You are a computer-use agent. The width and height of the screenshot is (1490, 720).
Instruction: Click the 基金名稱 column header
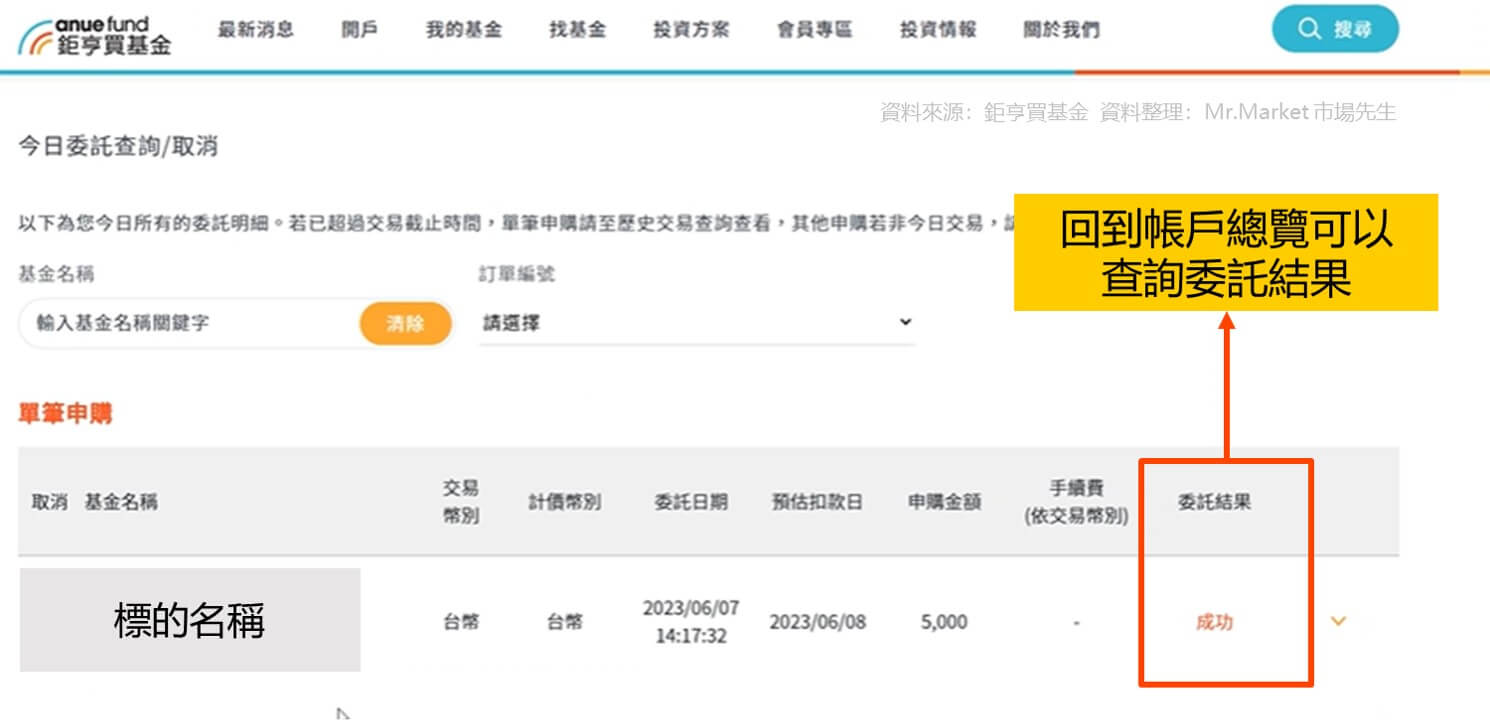pos(121,502)
